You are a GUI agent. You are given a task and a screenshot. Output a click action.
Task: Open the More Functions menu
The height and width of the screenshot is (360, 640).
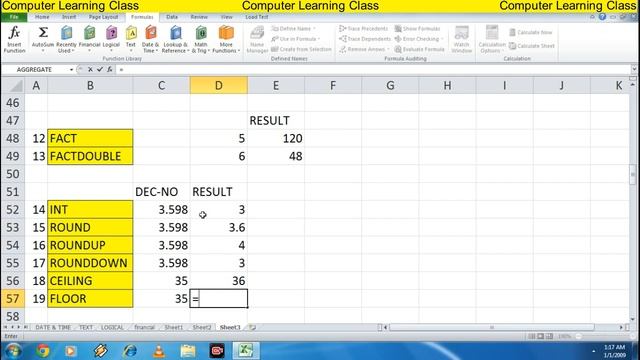pyautogui.click(x=226, y=39)
